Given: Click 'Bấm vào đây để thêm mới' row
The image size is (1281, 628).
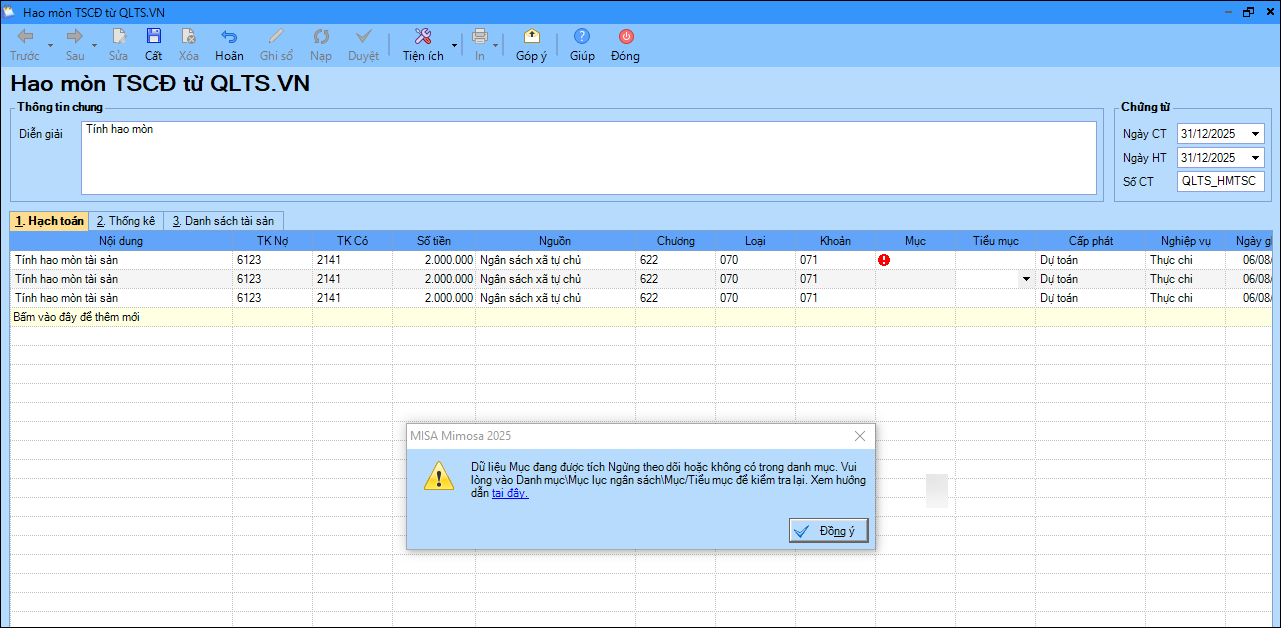Looking at the screenshot, I should [640, 316].
